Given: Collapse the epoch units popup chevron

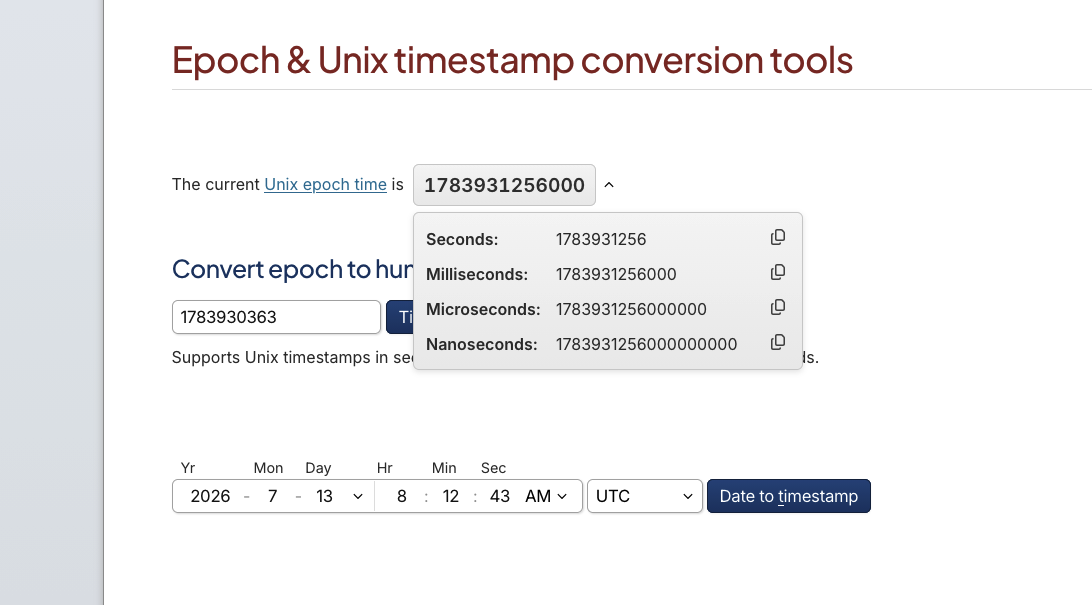Looking at the screenshot, I should pos(609,185).
